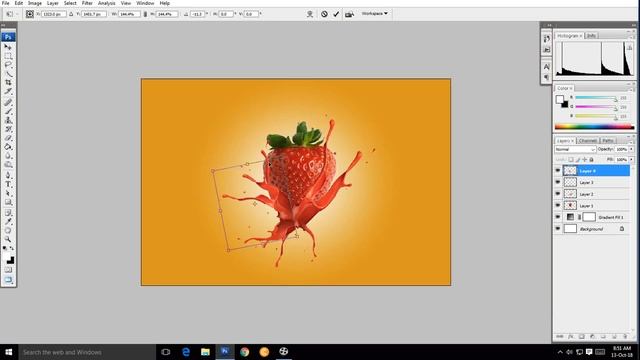This screenshot has height=360, width=640.
Task: Cancel the transform with the circle-slash icon
Action: point(324,14)
